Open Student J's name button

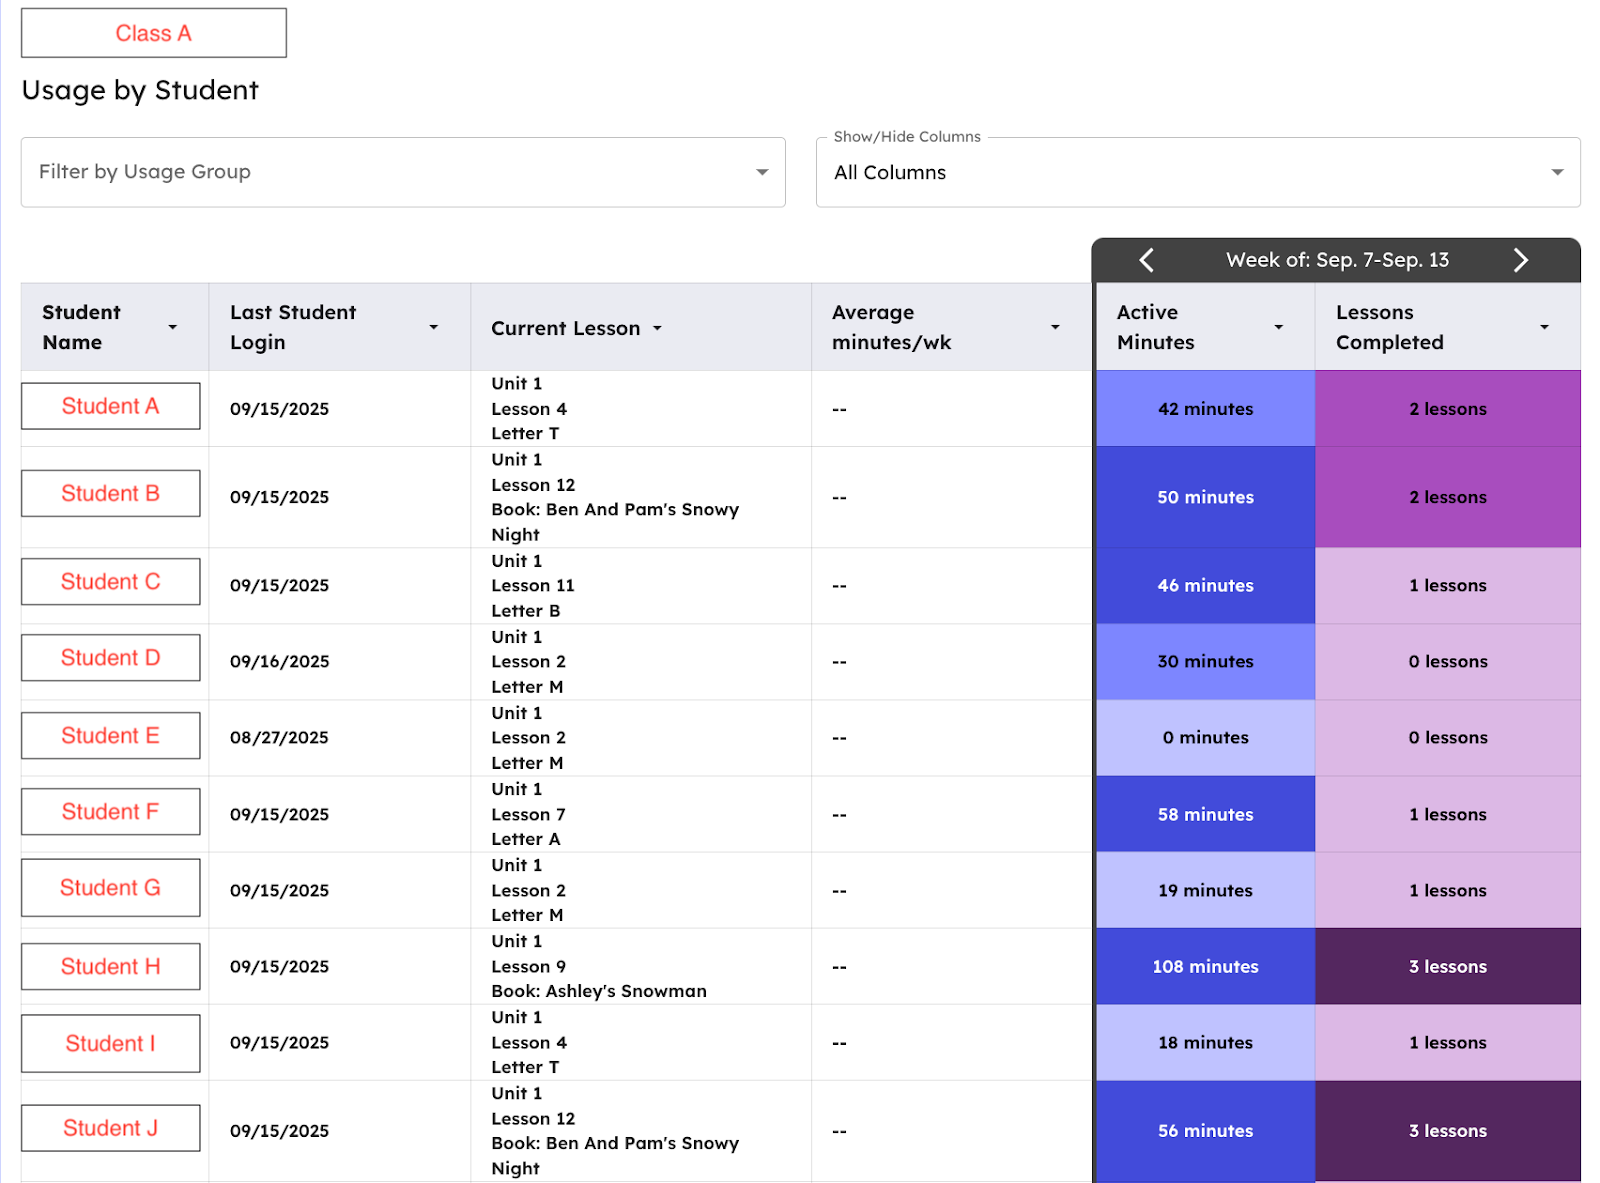110,1128
